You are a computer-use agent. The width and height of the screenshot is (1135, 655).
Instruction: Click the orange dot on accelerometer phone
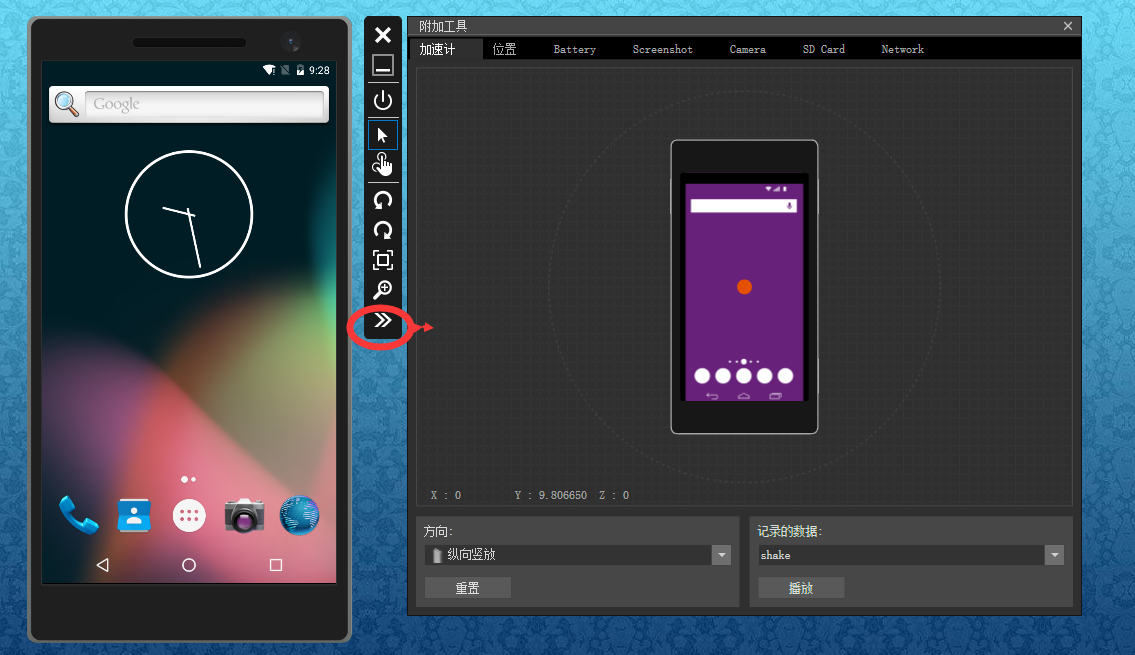744,287
